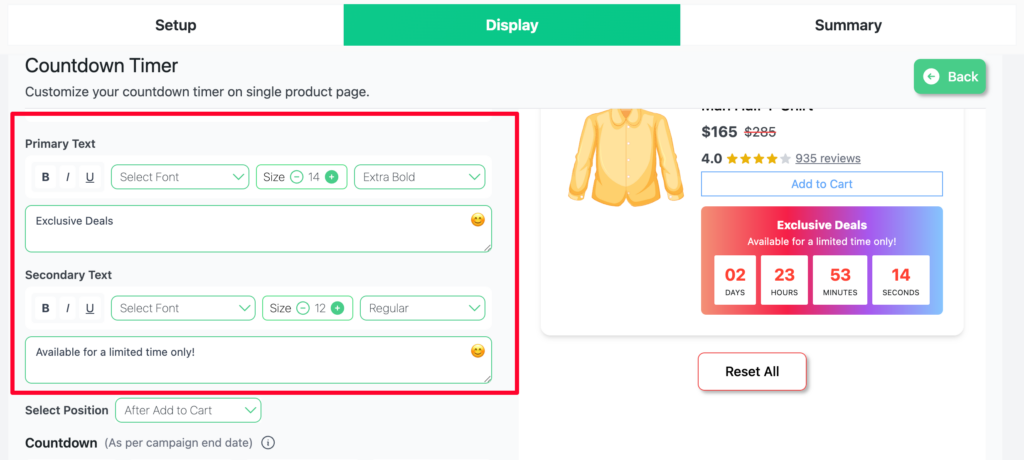Screen dimensions: 1024x460
Task: Decrease Primary Text size with minus icon
Action: [296, 177]
